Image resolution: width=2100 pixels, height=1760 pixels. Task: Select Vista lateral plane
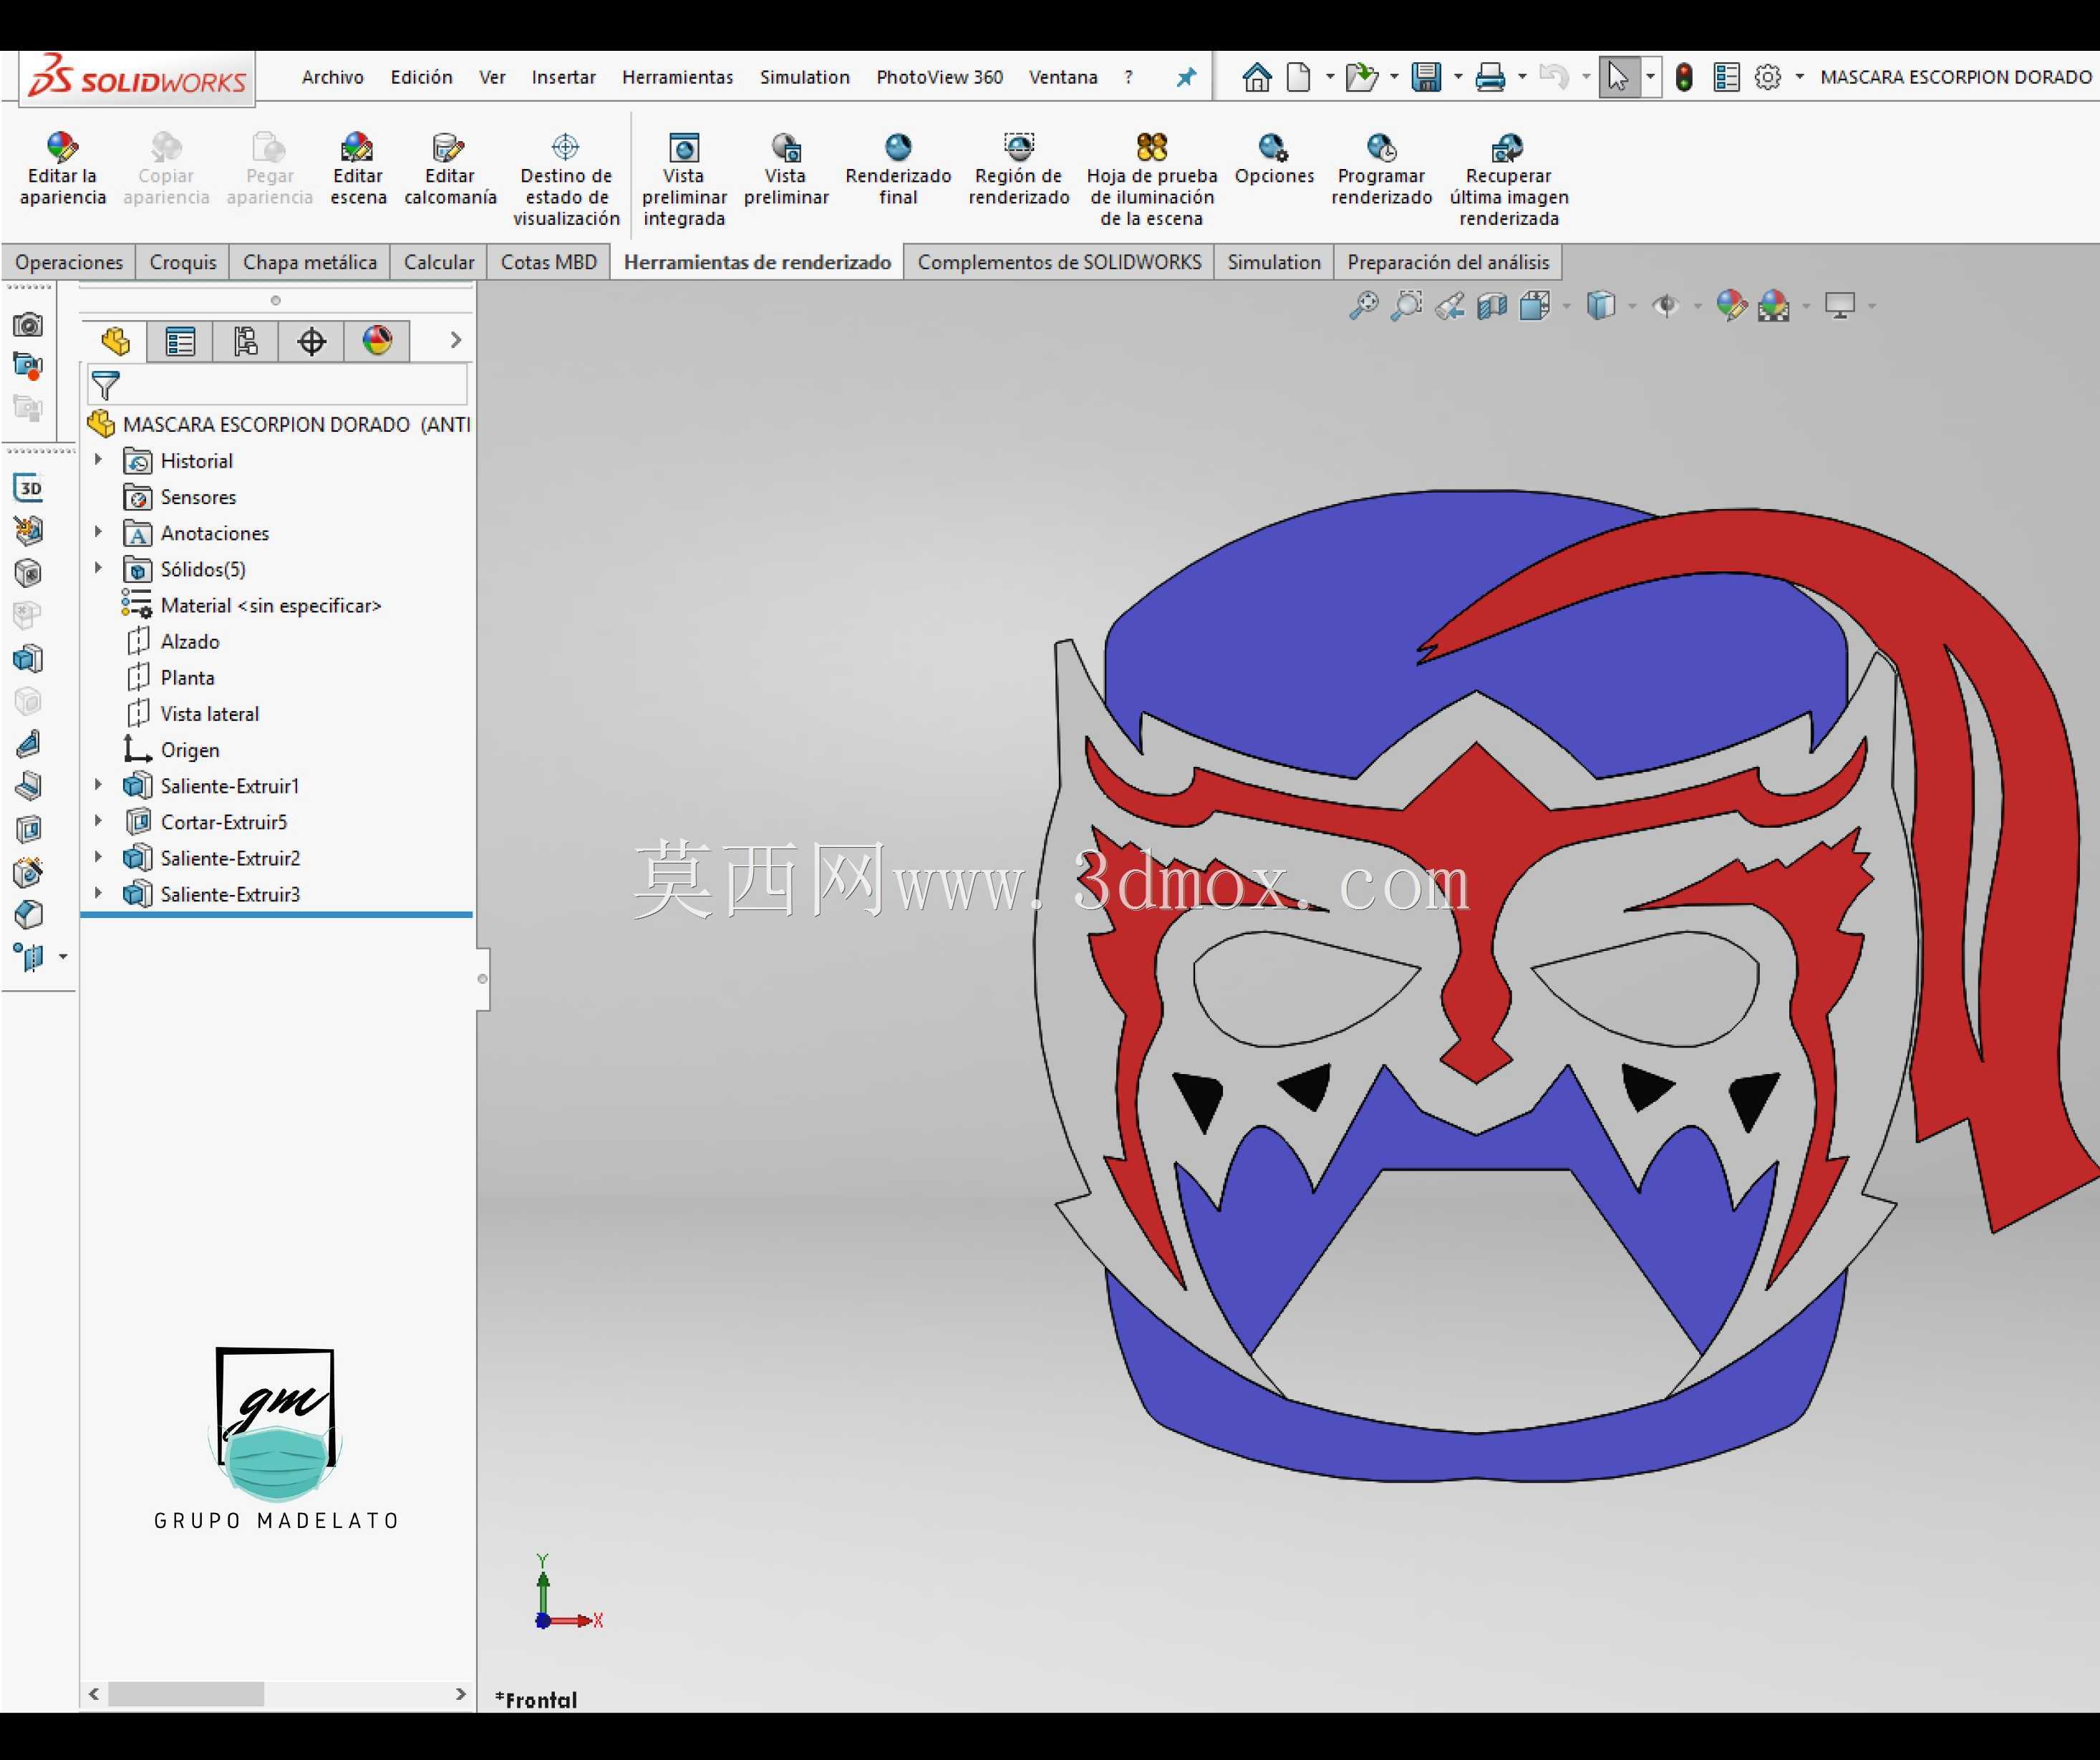pyautogui.click(x=209, y=713)
